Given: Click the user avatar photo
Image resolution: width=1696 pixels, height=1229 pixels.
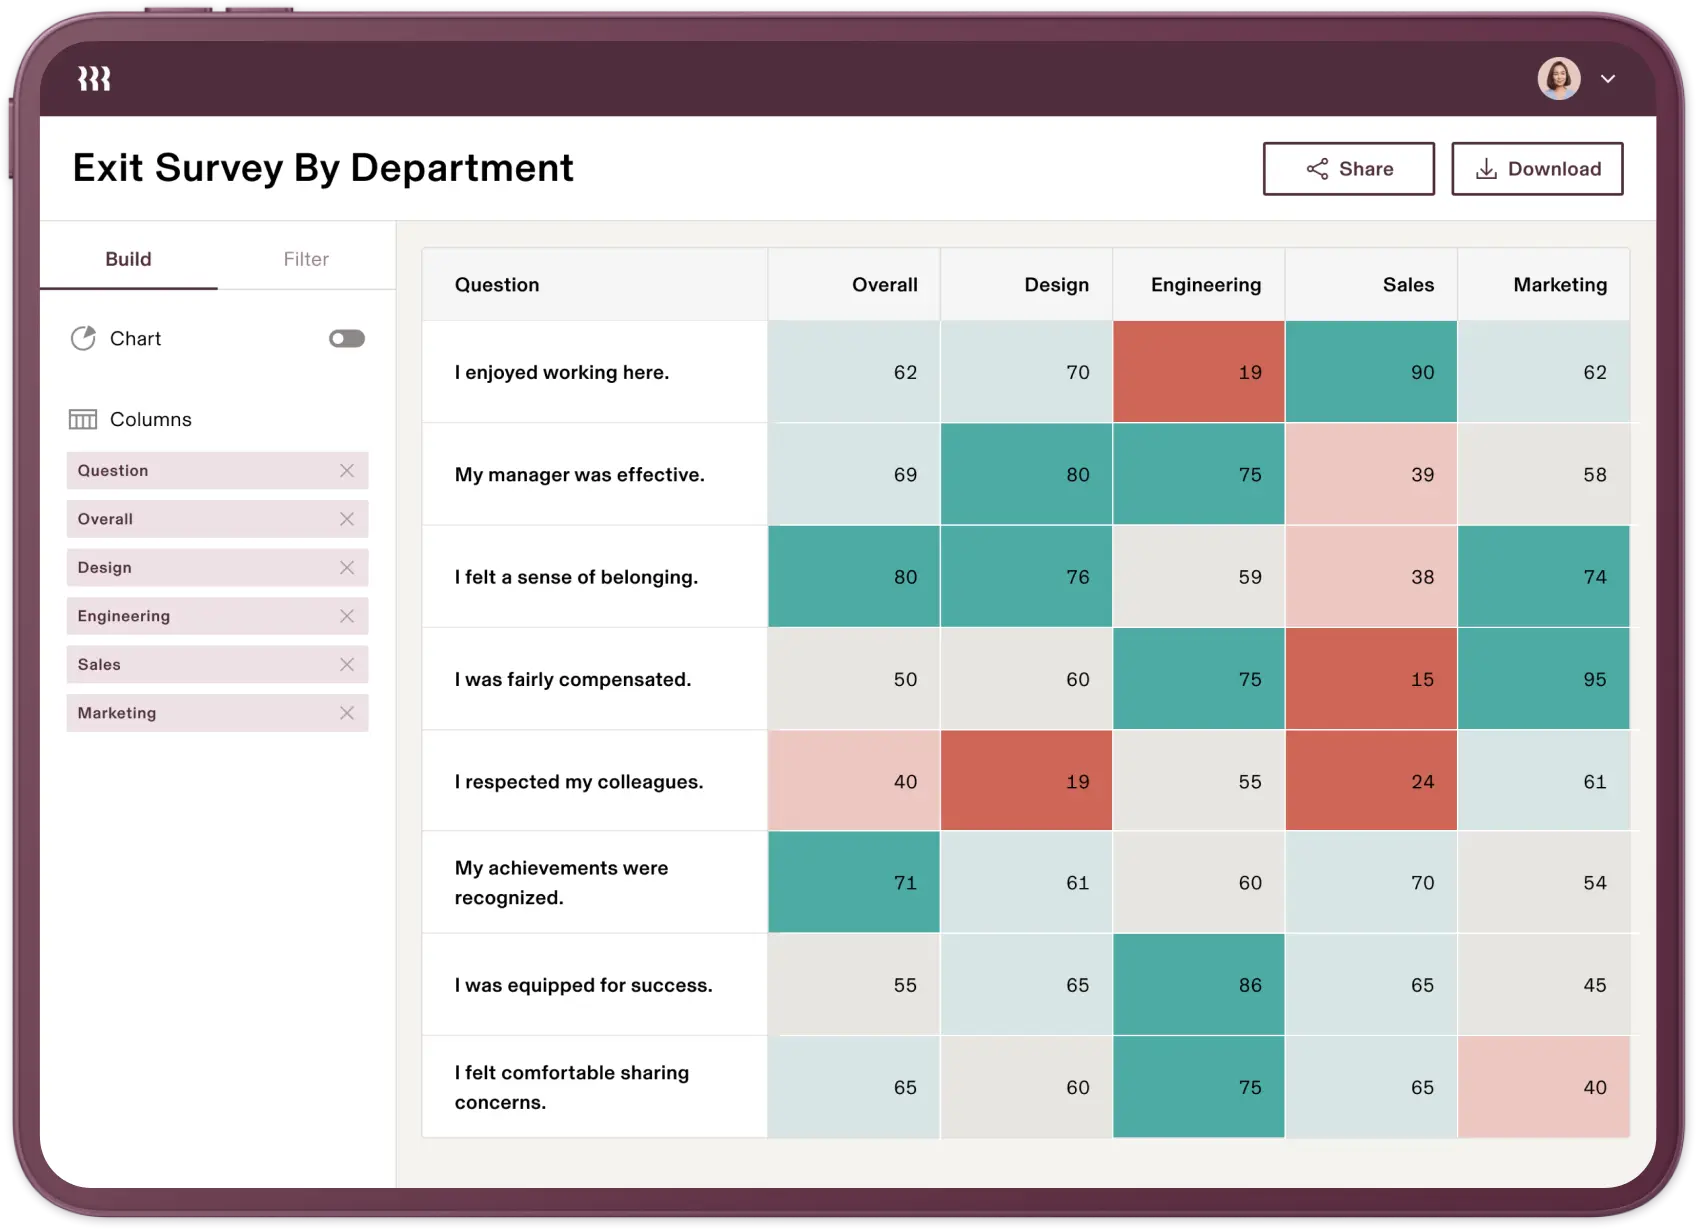Looking at the screenshot, I should tap(1559, 78).
